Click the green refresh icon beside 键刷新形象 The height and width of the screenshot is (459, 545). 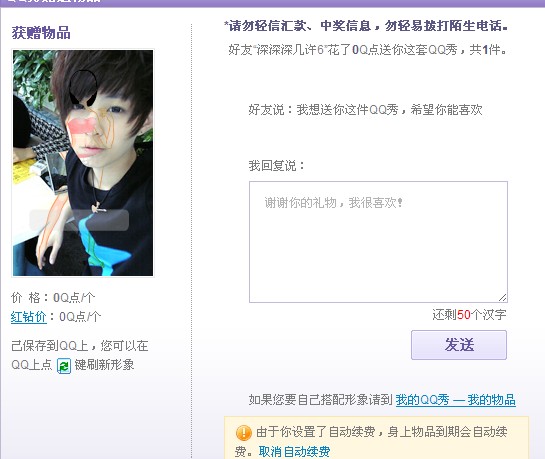point(64,366)
